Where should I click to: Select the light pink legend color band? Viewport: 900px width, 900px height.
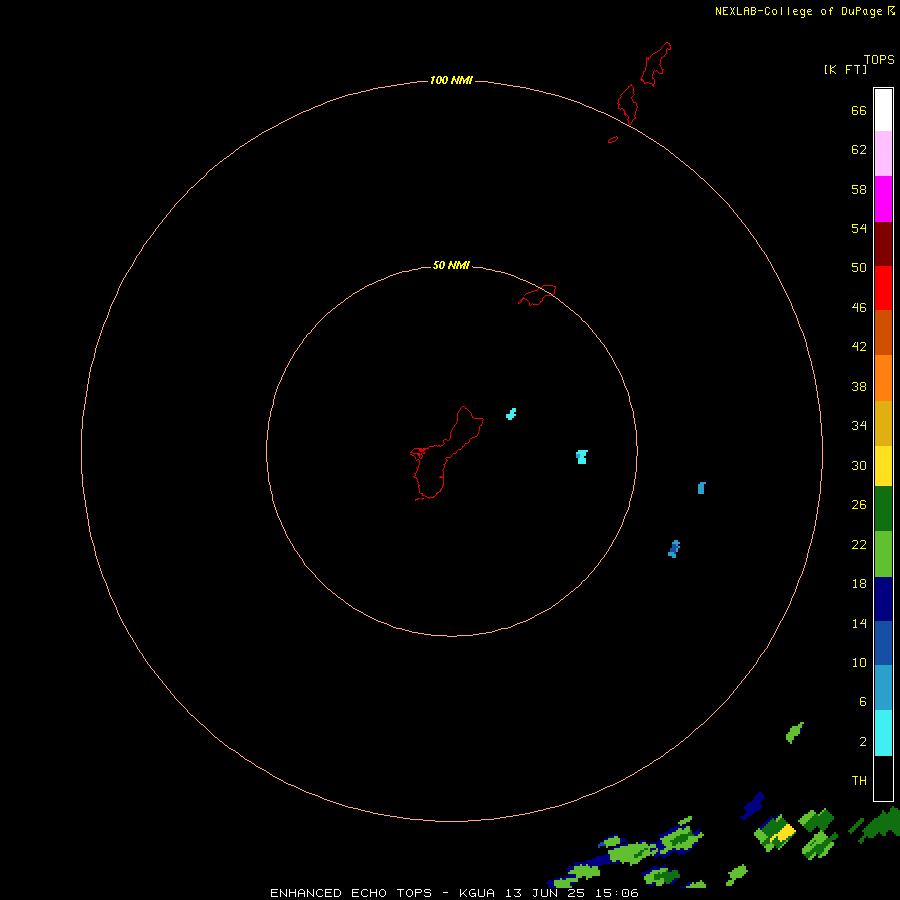click(x=883, y=154)
